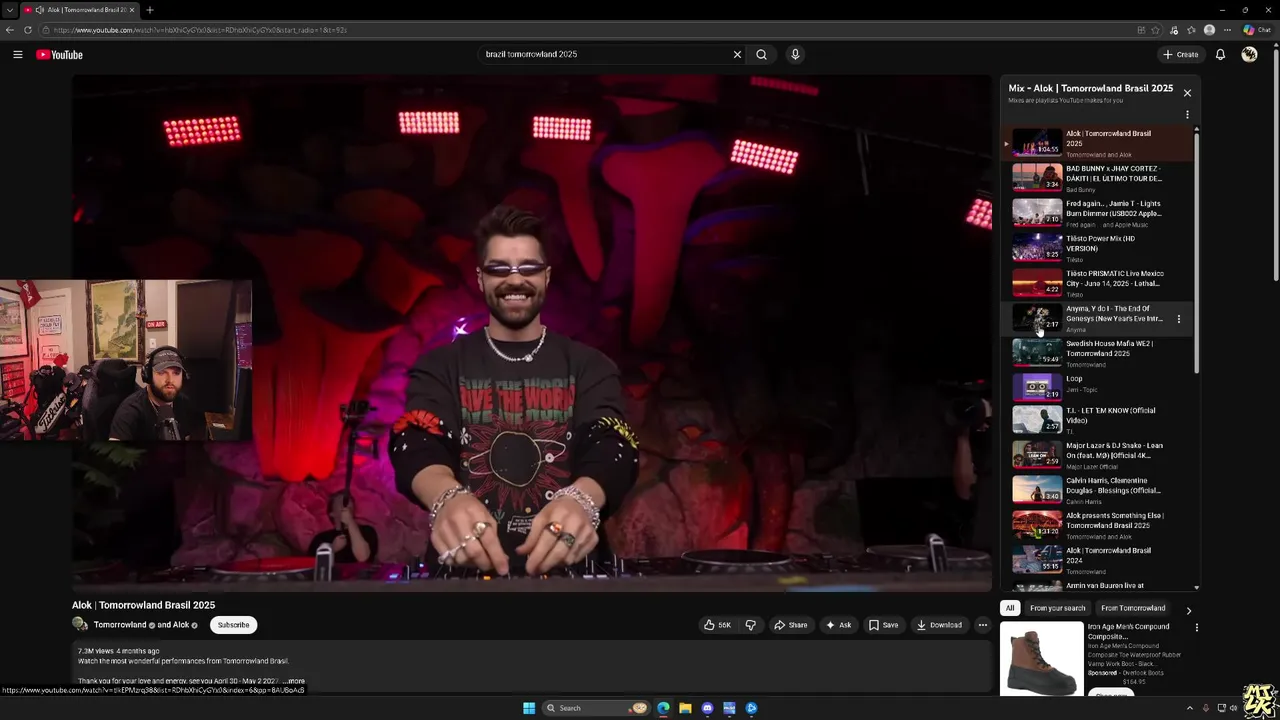
Task: Play Tiësto Power Mix (HD Version)
Action: [x=1097, y=247]
